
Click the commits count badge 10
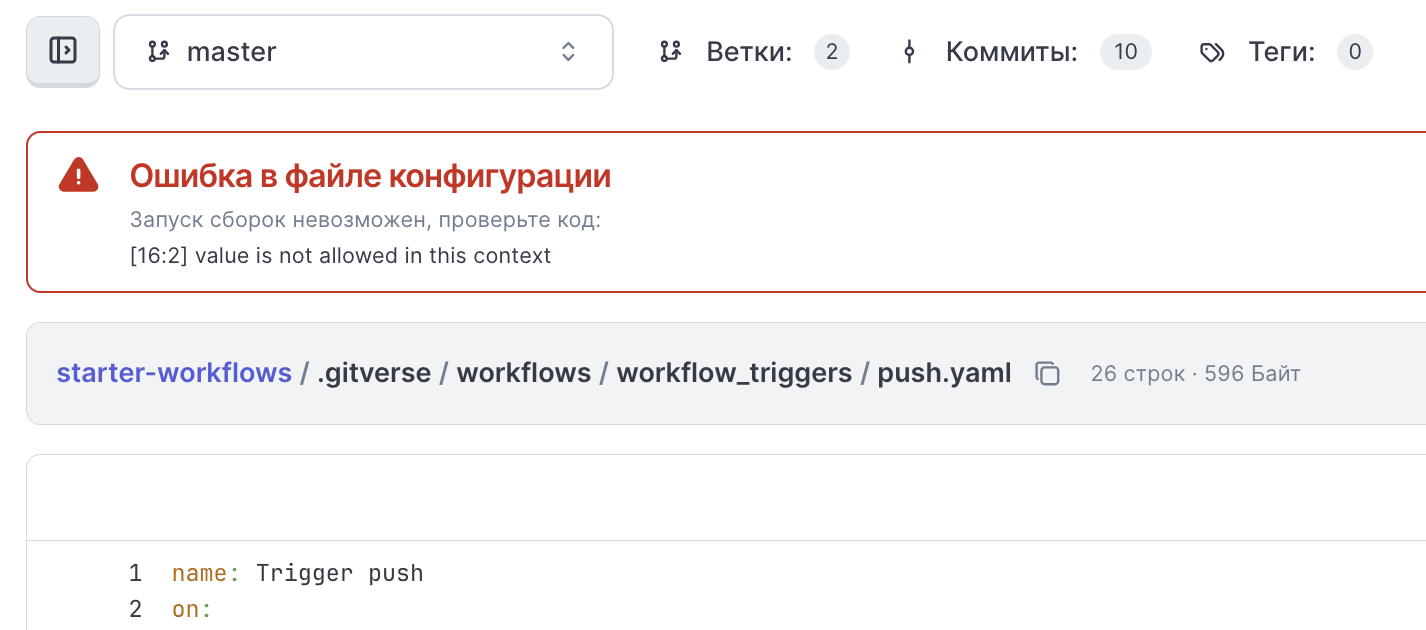tap(1125, 52)
